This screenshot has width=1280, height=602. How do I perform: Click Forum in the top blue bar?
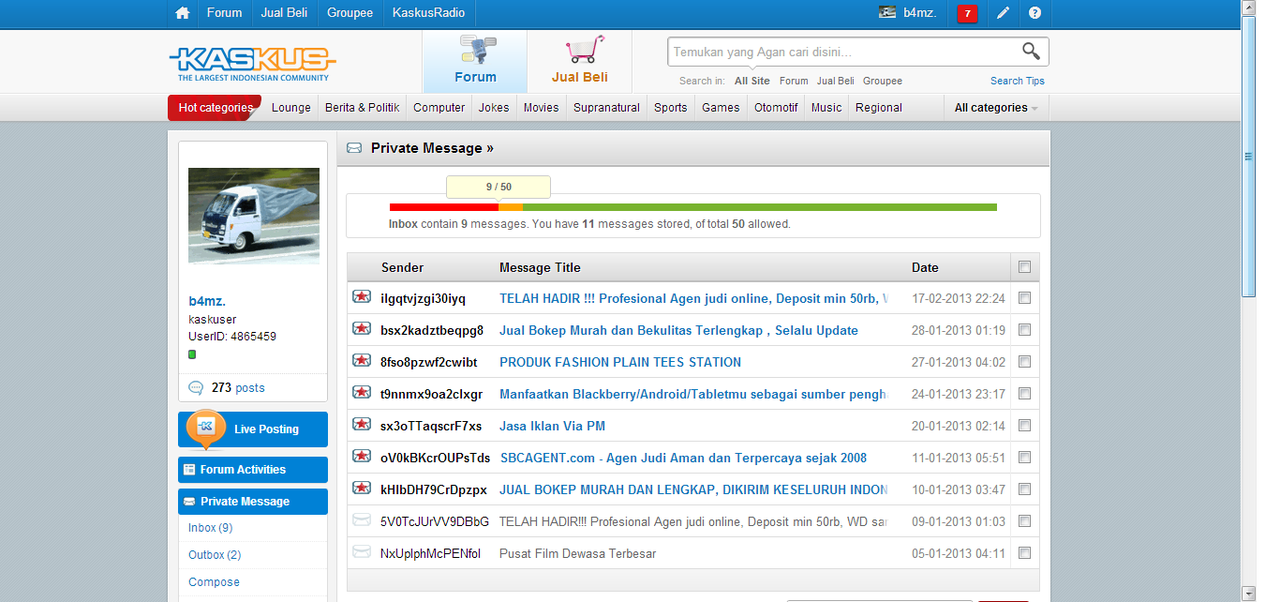pos(224,13)
